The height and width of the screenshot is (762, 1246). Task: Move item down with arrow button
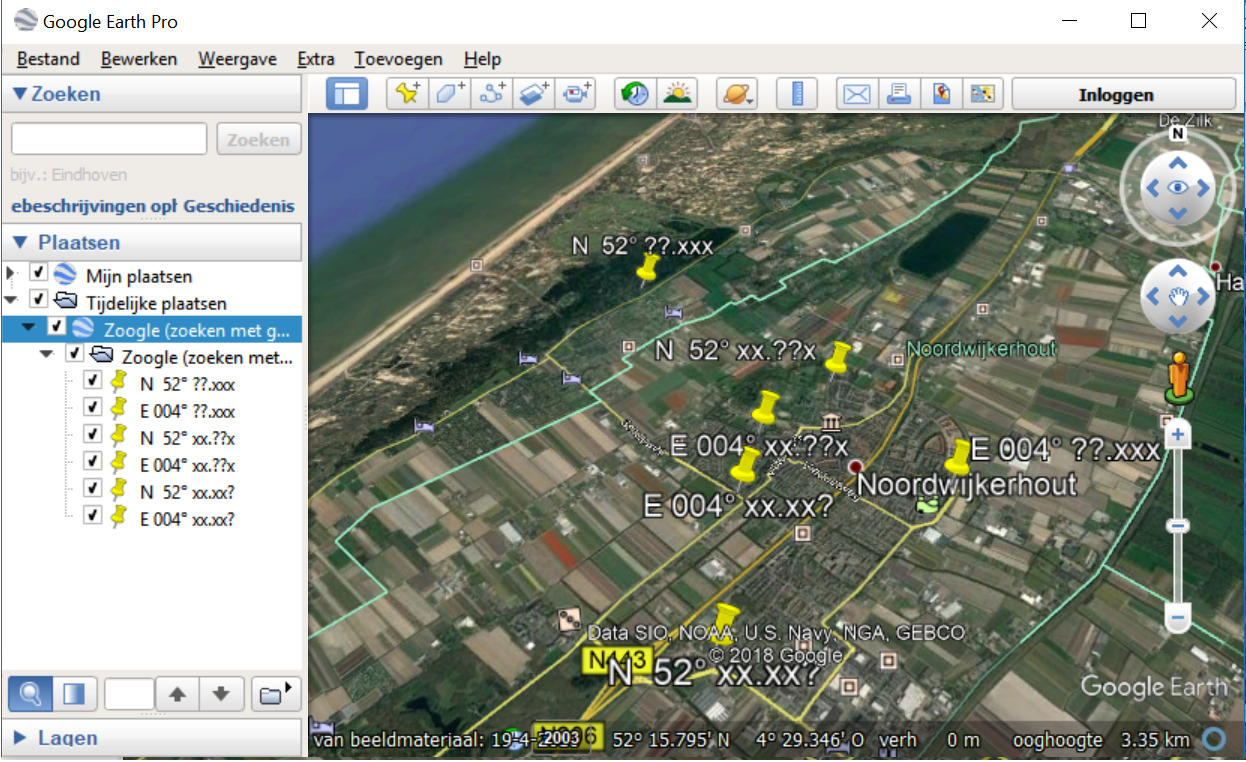pos(221,693)
